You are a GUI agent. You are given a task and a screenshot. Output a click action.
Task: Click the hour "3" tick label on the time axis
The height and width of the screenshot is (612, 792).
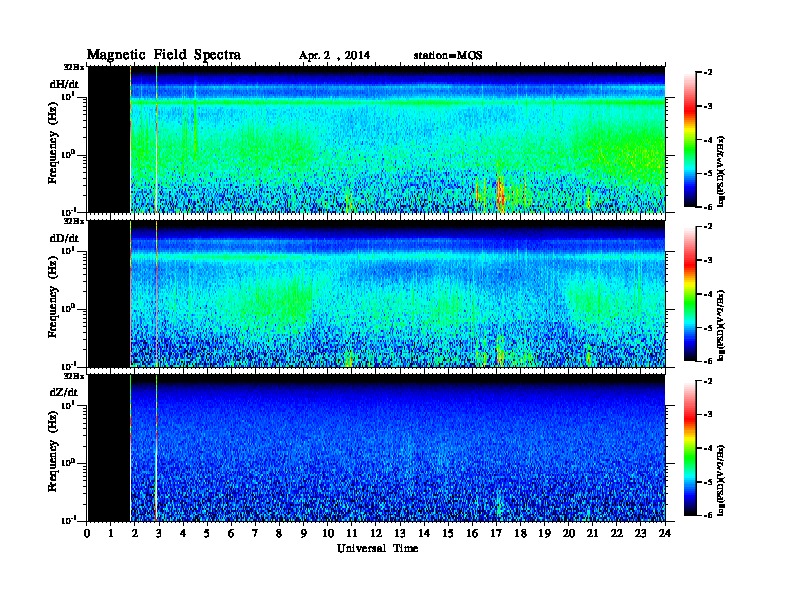[159, 533]
